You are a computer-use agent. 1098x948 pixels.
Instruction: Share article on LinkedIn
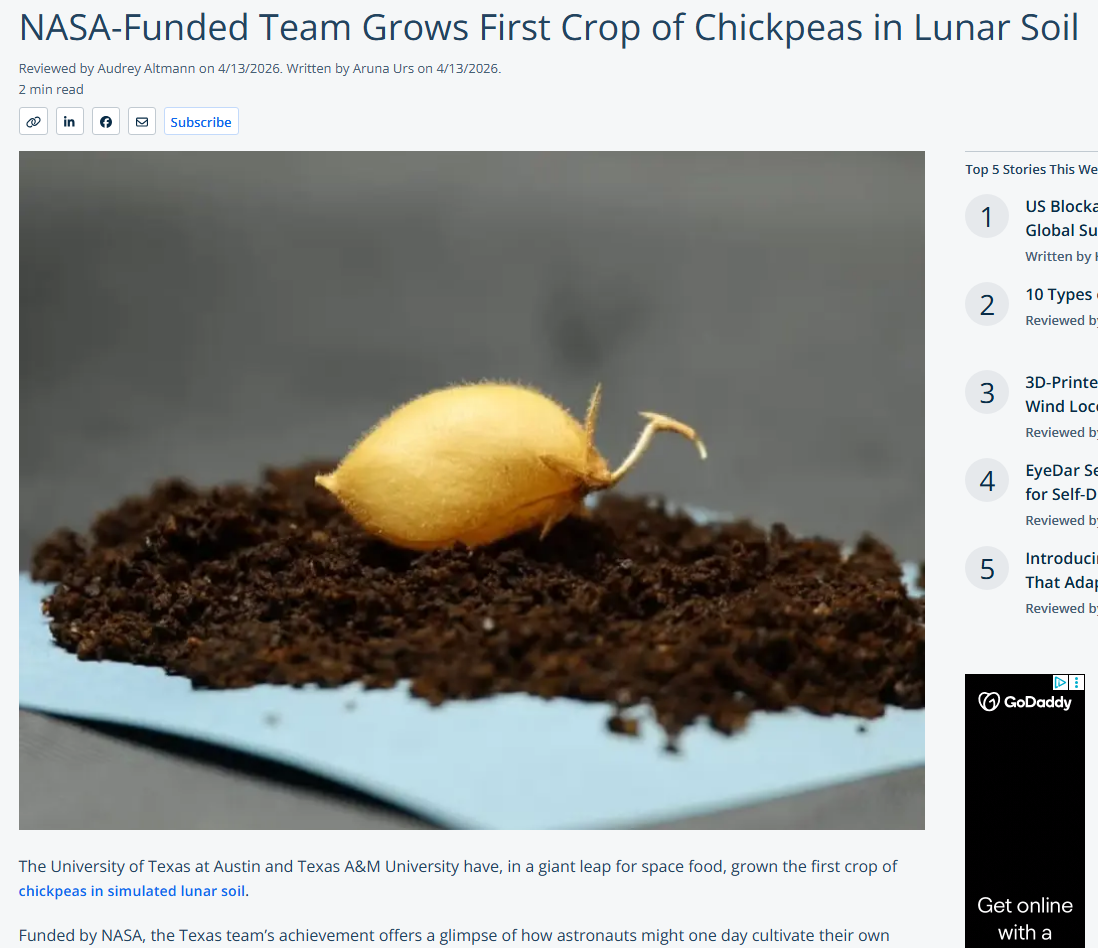(69, 121)
